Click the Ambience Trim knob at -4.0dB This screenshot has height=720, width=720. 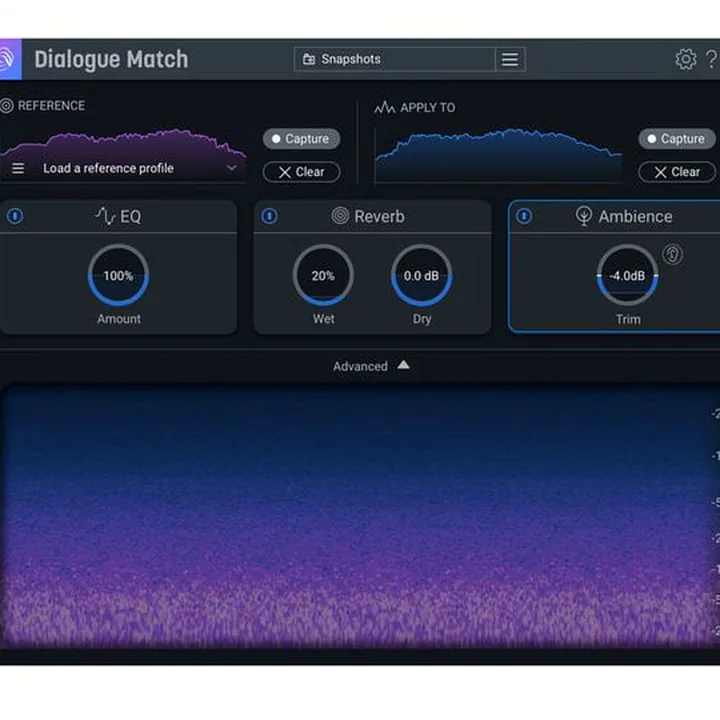tap(627, 276)
